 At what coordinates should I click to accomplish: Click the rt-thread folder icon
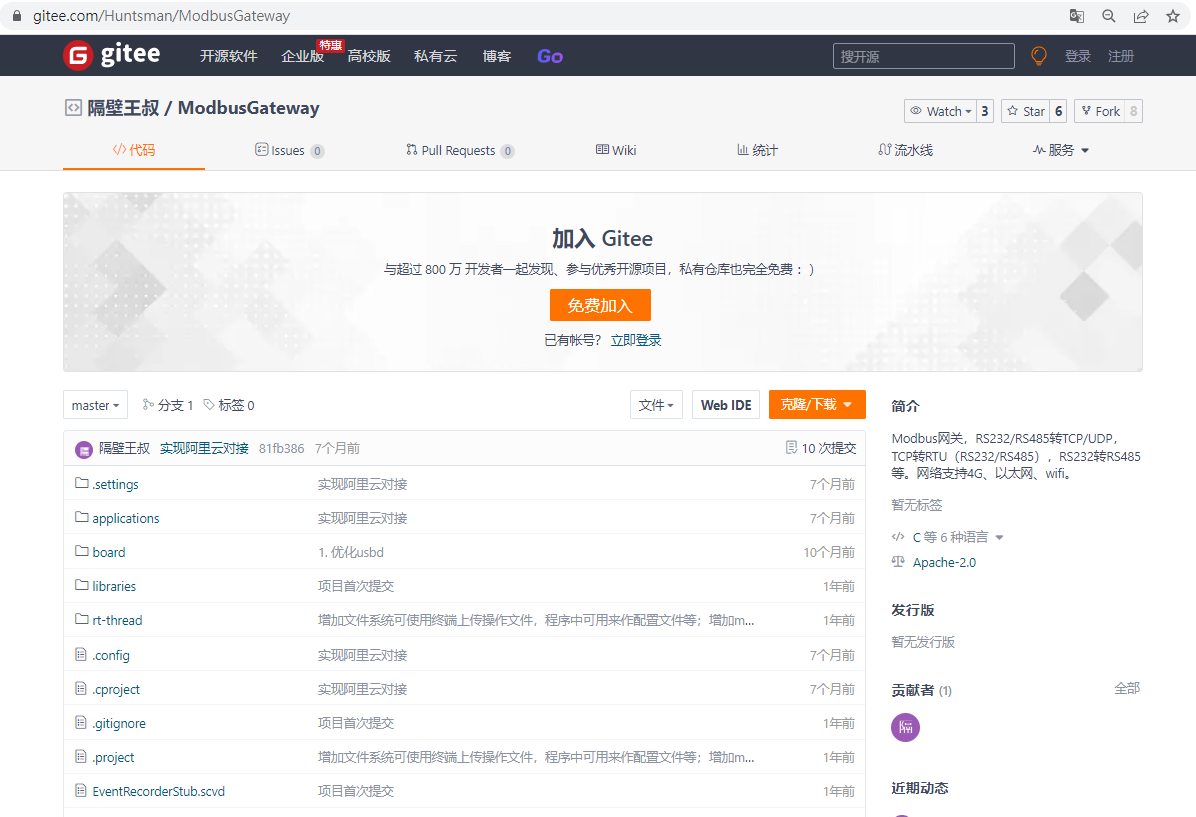[x=82, y=619]
